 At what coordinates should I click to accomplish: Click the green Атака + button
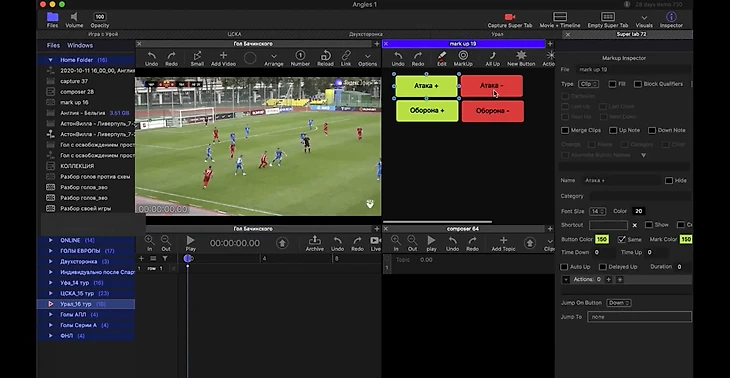tap(426, 86)
